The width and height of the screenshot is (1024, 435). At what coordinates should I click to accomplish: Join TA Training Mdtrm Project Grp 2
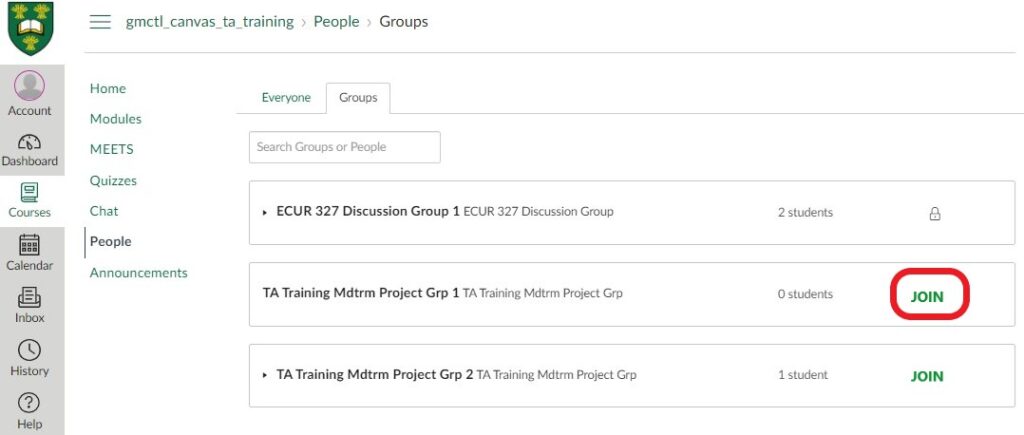927,377
